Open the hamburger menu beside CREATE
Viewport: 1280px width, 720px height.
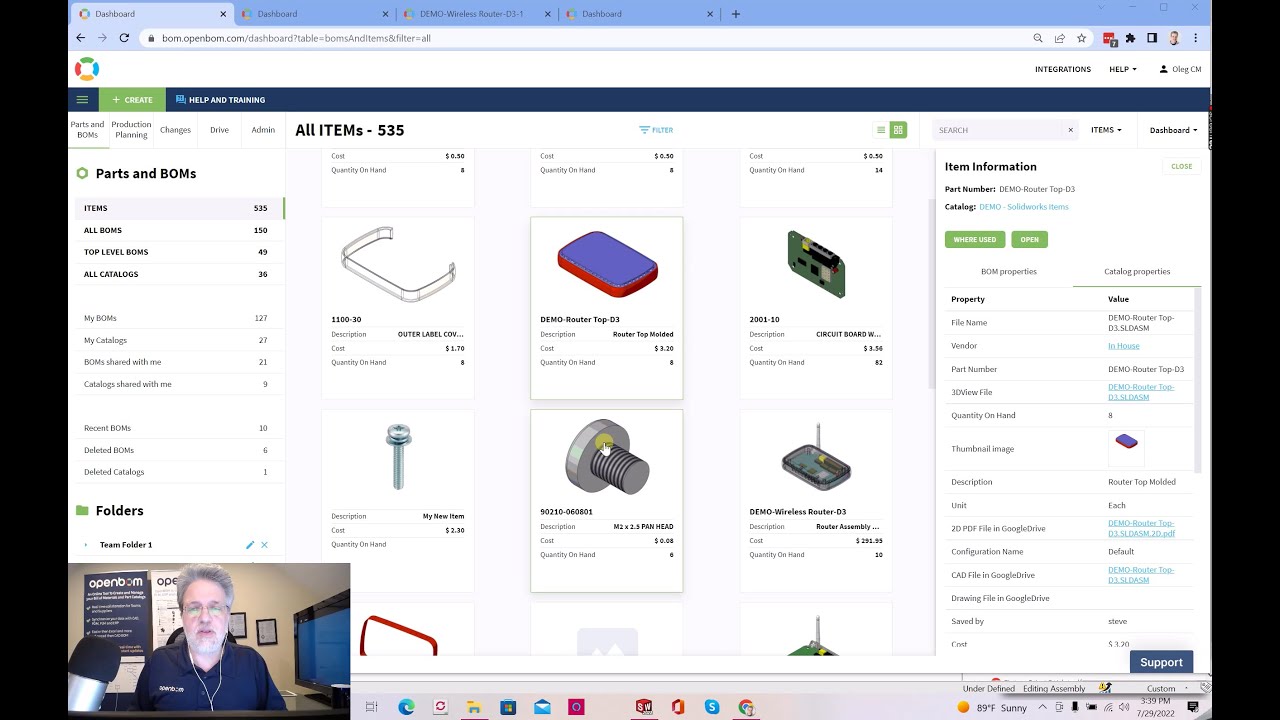(x=82, y=100)
